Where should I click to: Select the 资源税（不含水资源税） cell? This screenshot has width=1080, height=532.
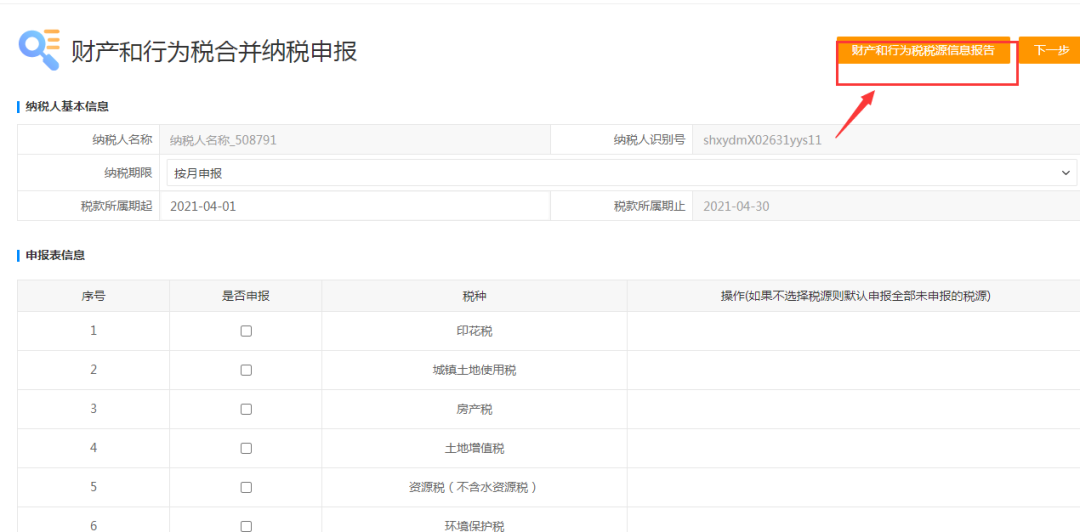click(474, 487)
